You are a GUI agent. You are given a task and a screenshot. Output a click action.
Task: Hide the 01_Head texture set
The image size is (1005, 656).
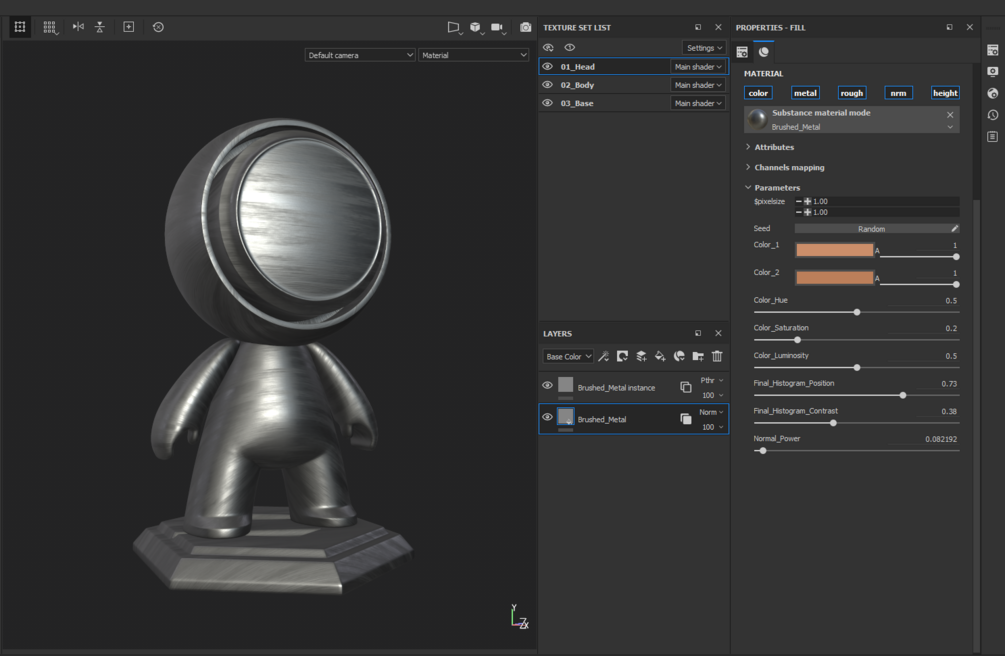tap(547, 67)
